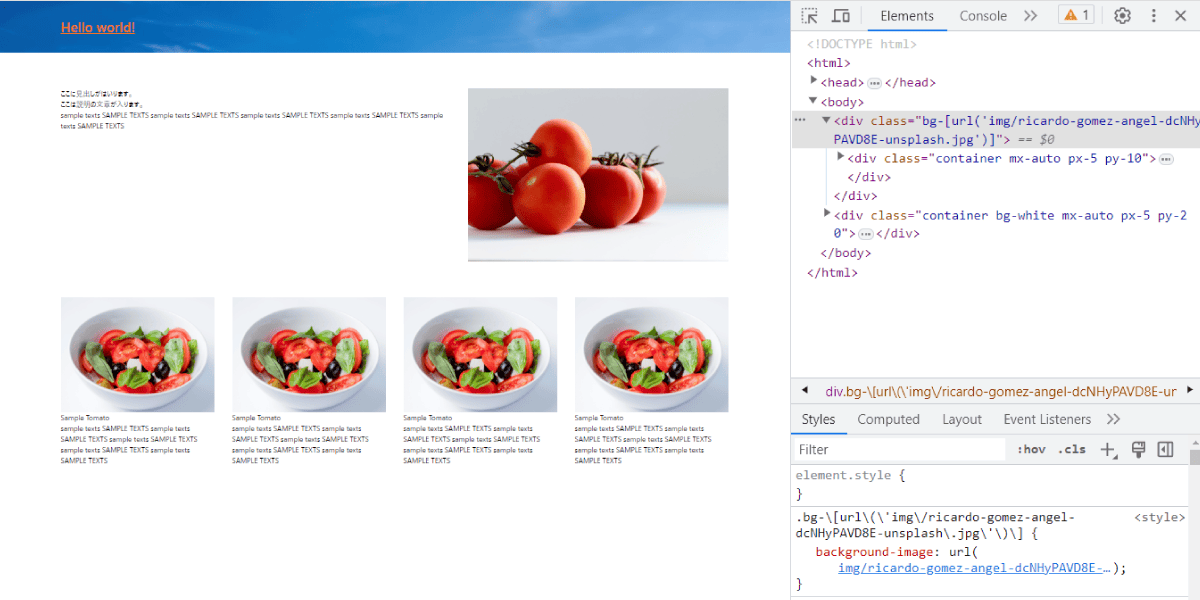This screenshot has height=600, width=1200.
Task: Click the warning issues badge
Action: coord(1077,16)
